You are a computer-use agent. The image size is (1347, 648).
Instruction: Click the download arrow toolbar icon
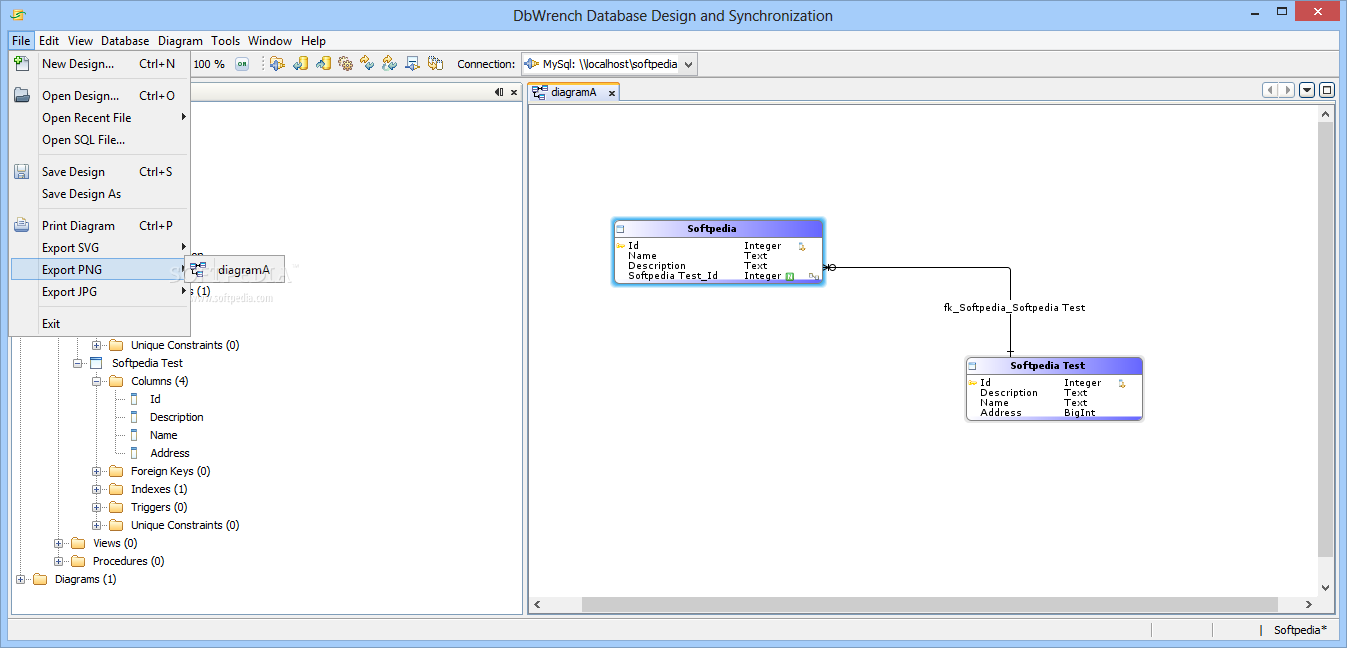[412, 64]
